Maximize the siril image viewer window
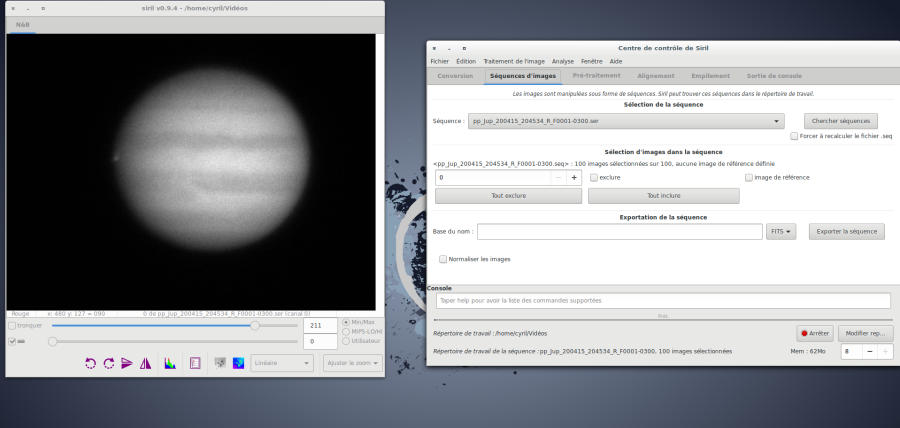Image resolution: width=900 pixels, height=428 pixels. (43, 9)
